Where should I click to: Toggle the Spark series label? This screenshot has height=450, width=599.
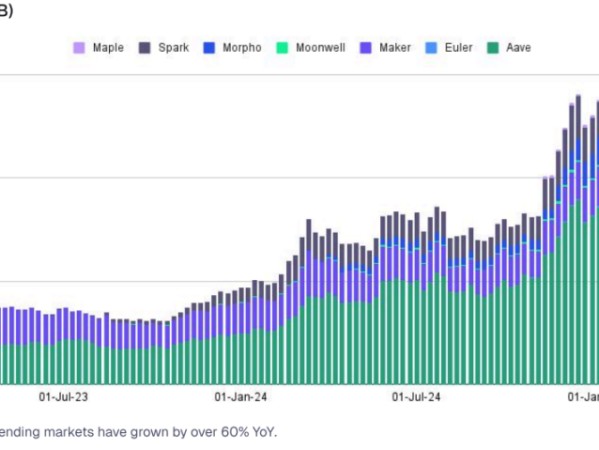(173, 48)
